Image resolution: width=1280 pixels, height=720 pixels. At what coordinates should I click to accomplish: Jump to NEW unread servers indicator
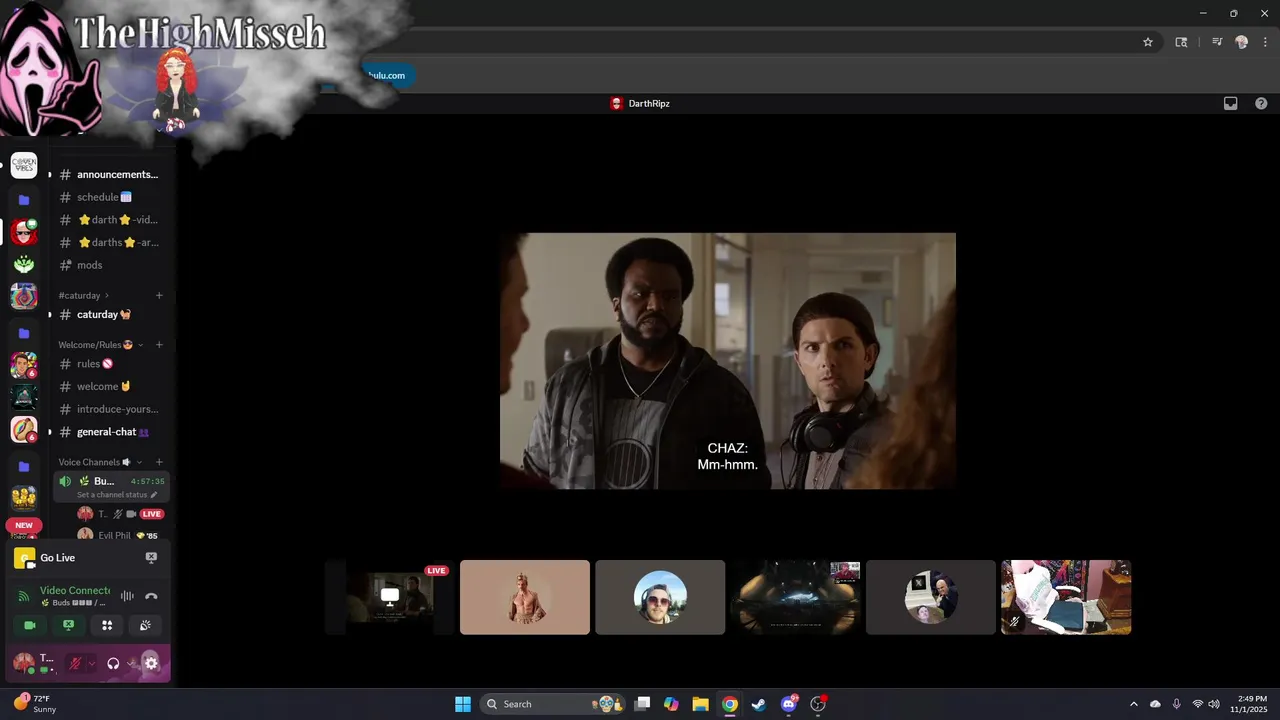click(24, 525)
